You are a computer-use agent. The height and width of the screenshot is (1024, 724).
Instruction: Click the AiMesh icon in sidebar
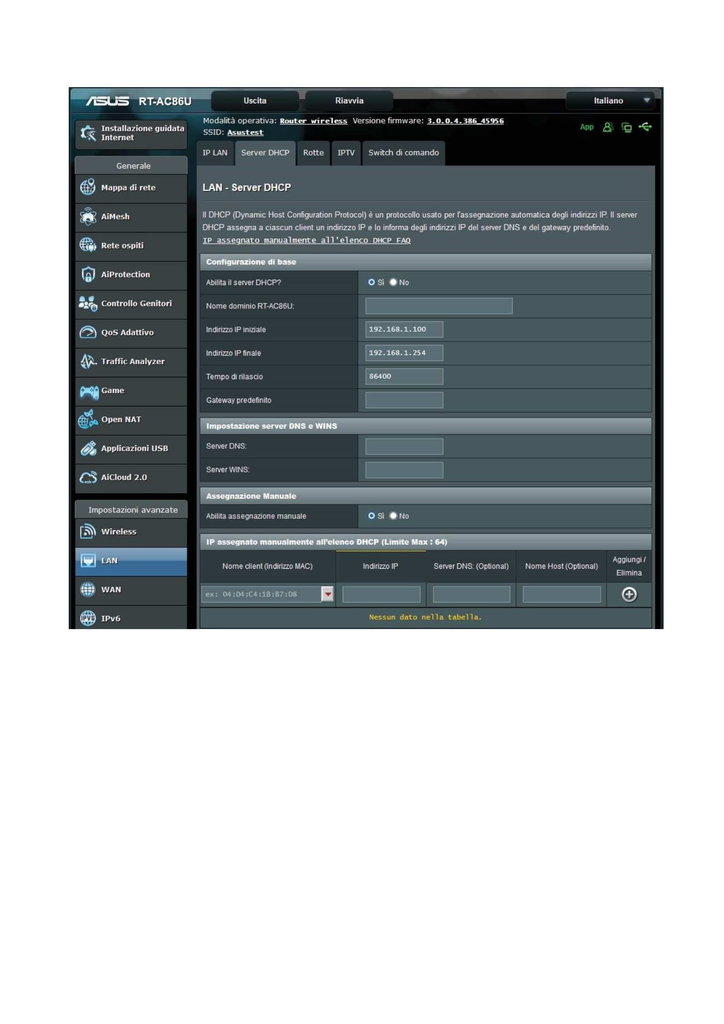[x=87, y=216]
